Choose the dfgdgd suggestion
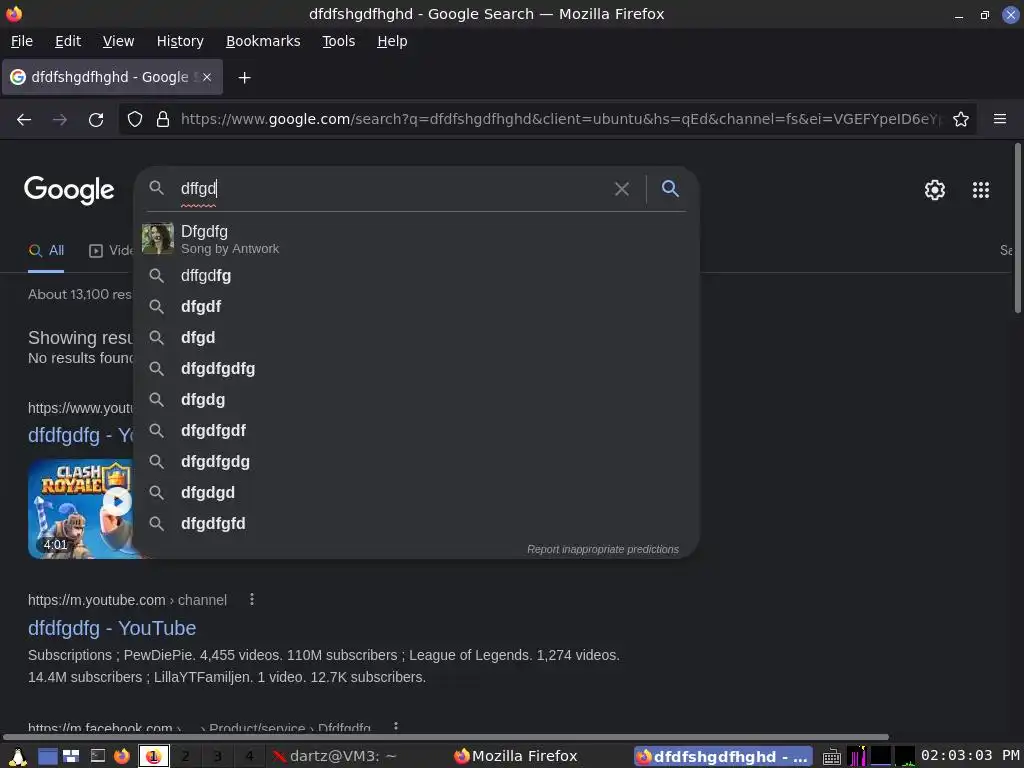The image size is (1024, 768). point(416,492)
